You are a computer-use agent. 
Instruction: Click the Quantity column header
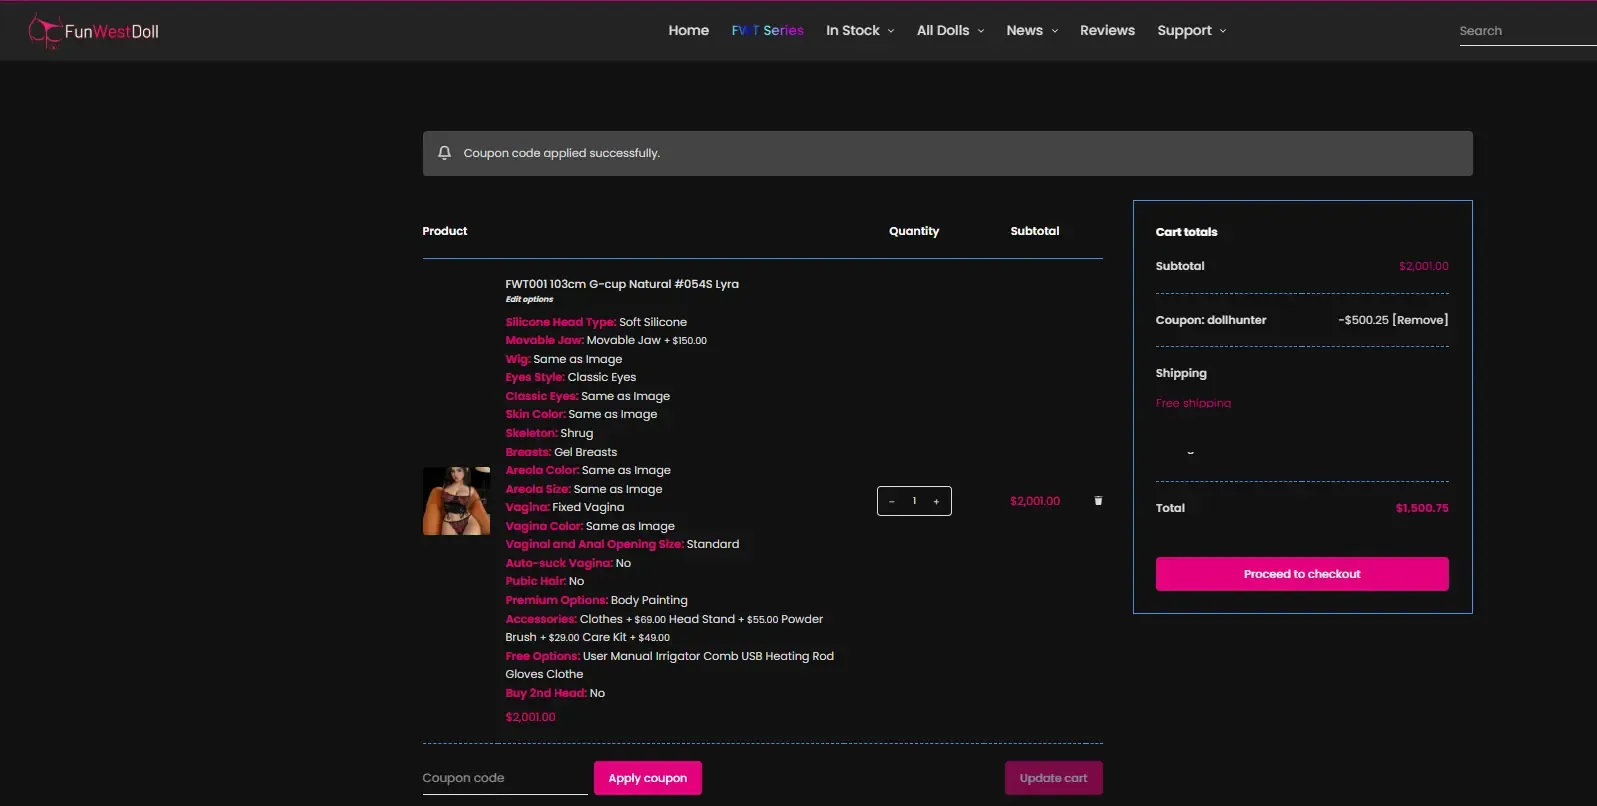(x=914, y=231)
